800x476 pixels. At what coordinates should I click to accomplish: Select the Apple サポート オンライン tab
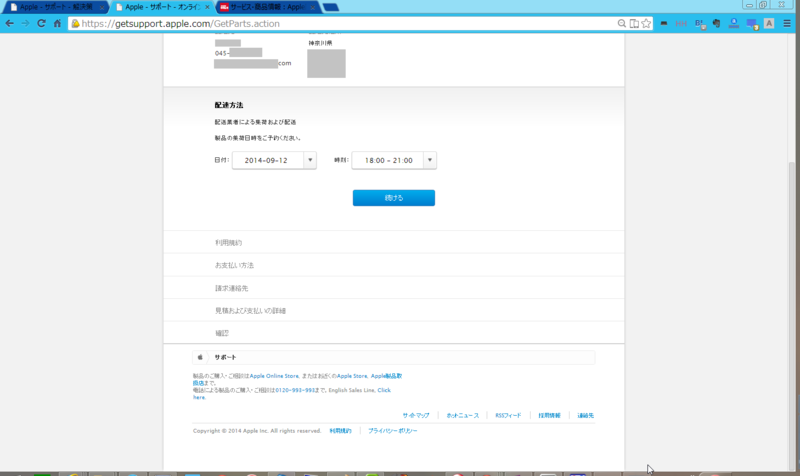162,7
